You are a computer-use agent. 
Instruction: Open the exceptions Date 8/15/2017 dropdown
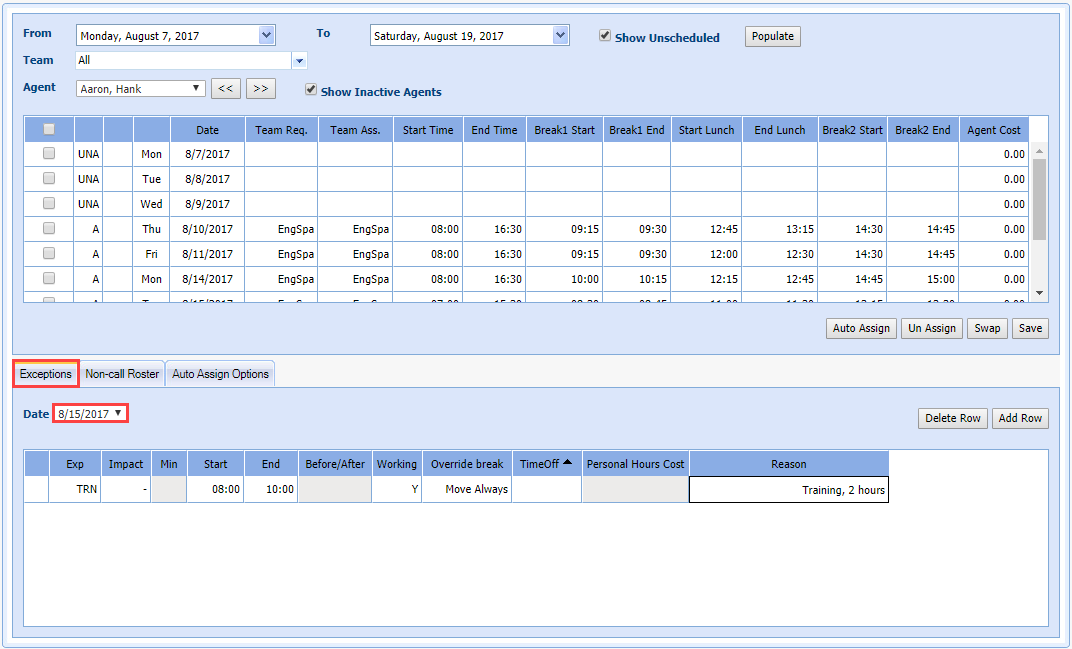[119, 413]
